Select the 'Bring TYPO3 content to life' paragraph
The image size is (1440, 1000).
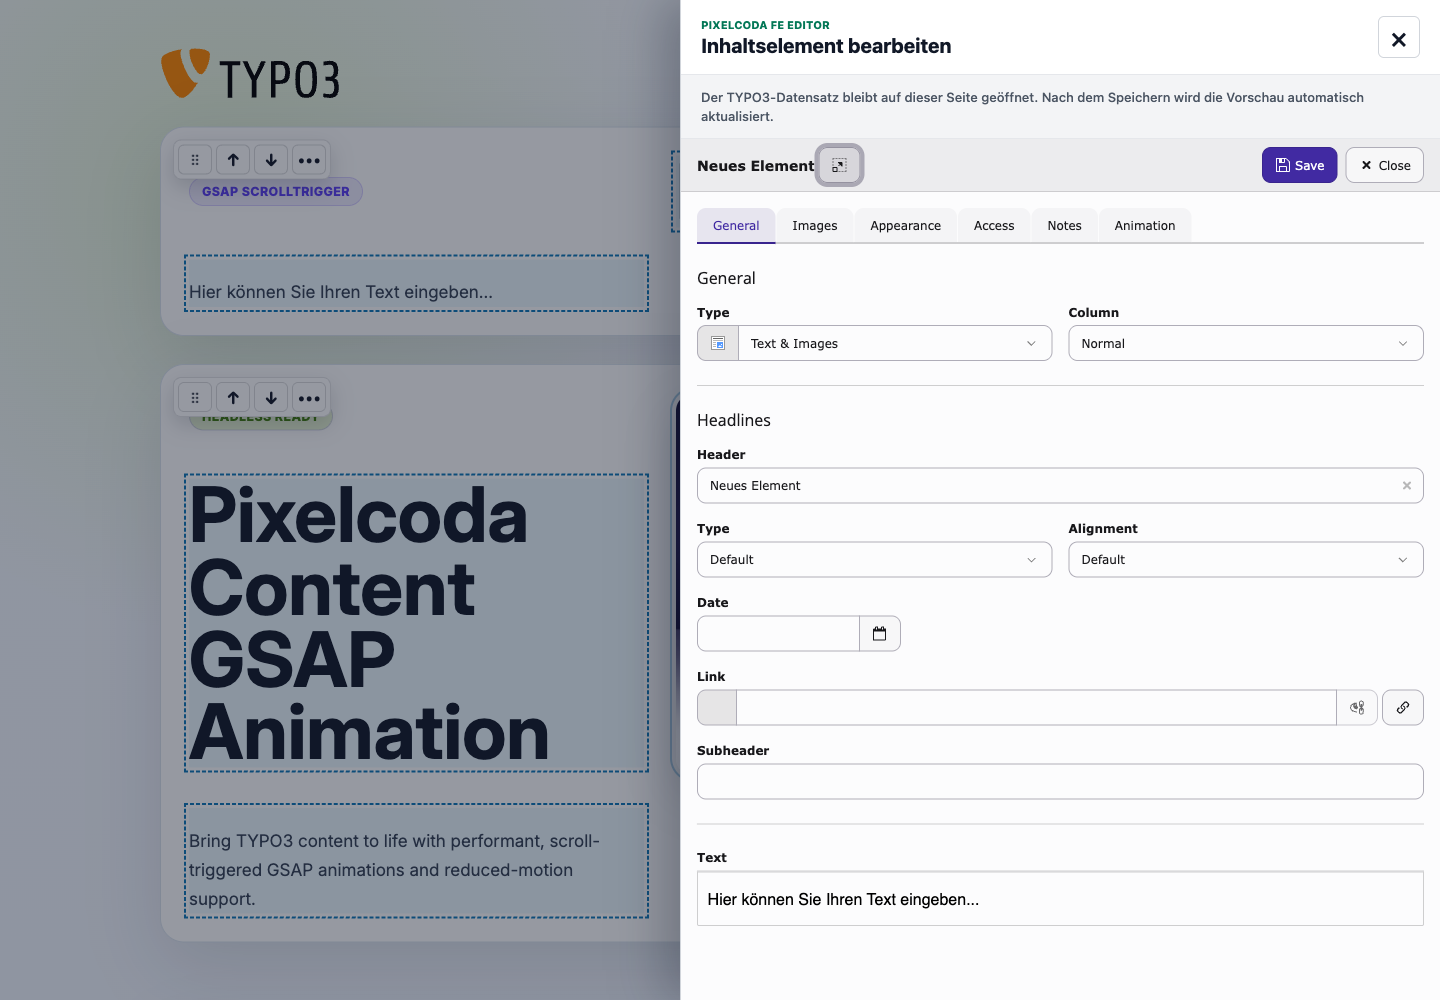click(417, 861)
